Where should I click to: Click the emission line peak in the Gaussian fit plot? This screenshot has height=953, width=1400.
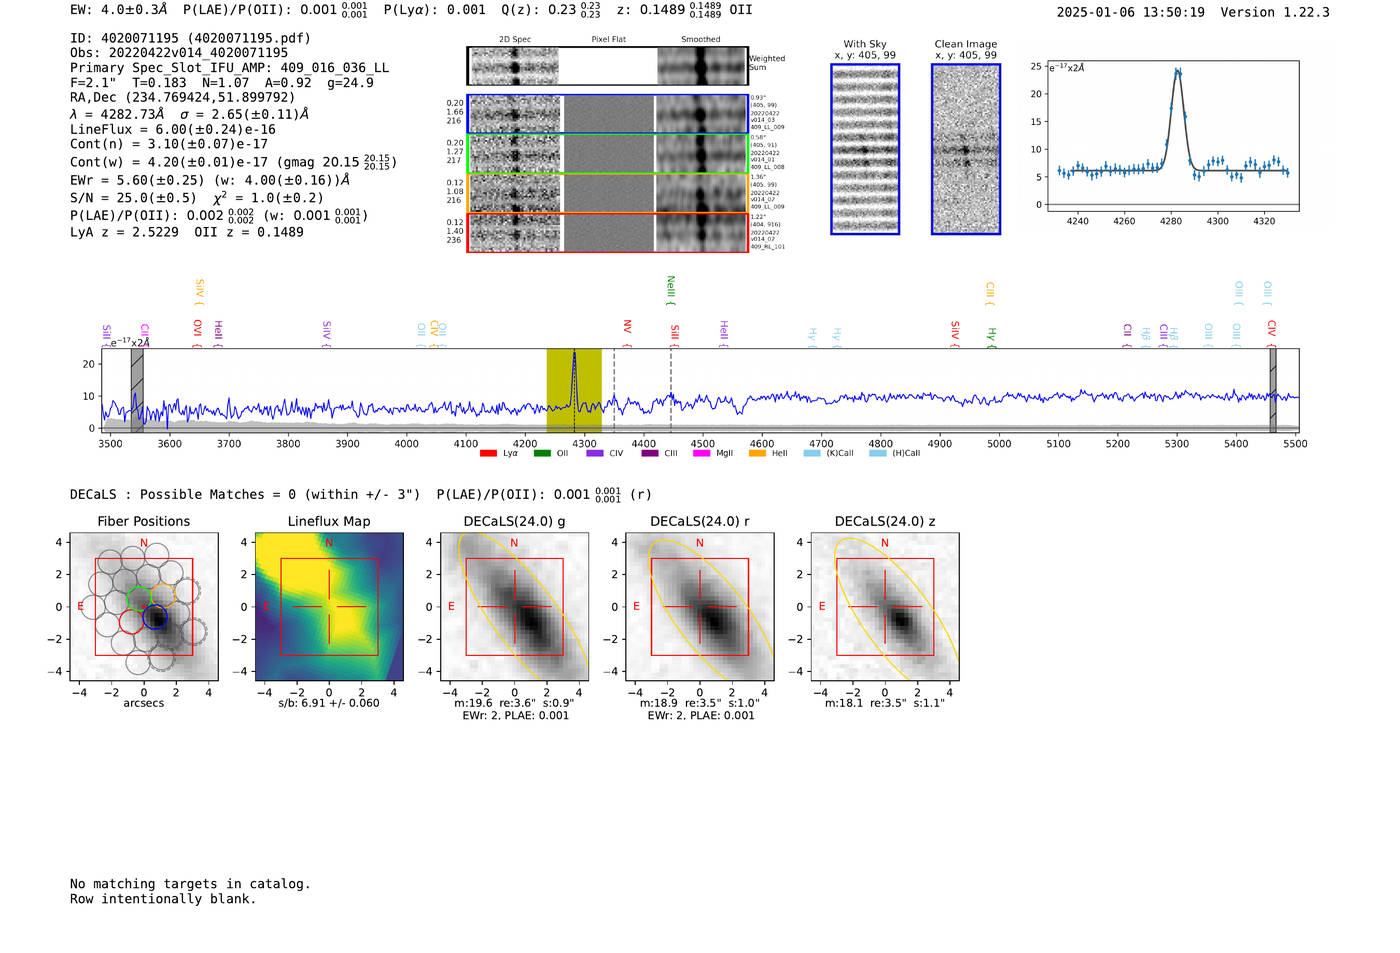pyautogui.click(x=1178, y=72)
